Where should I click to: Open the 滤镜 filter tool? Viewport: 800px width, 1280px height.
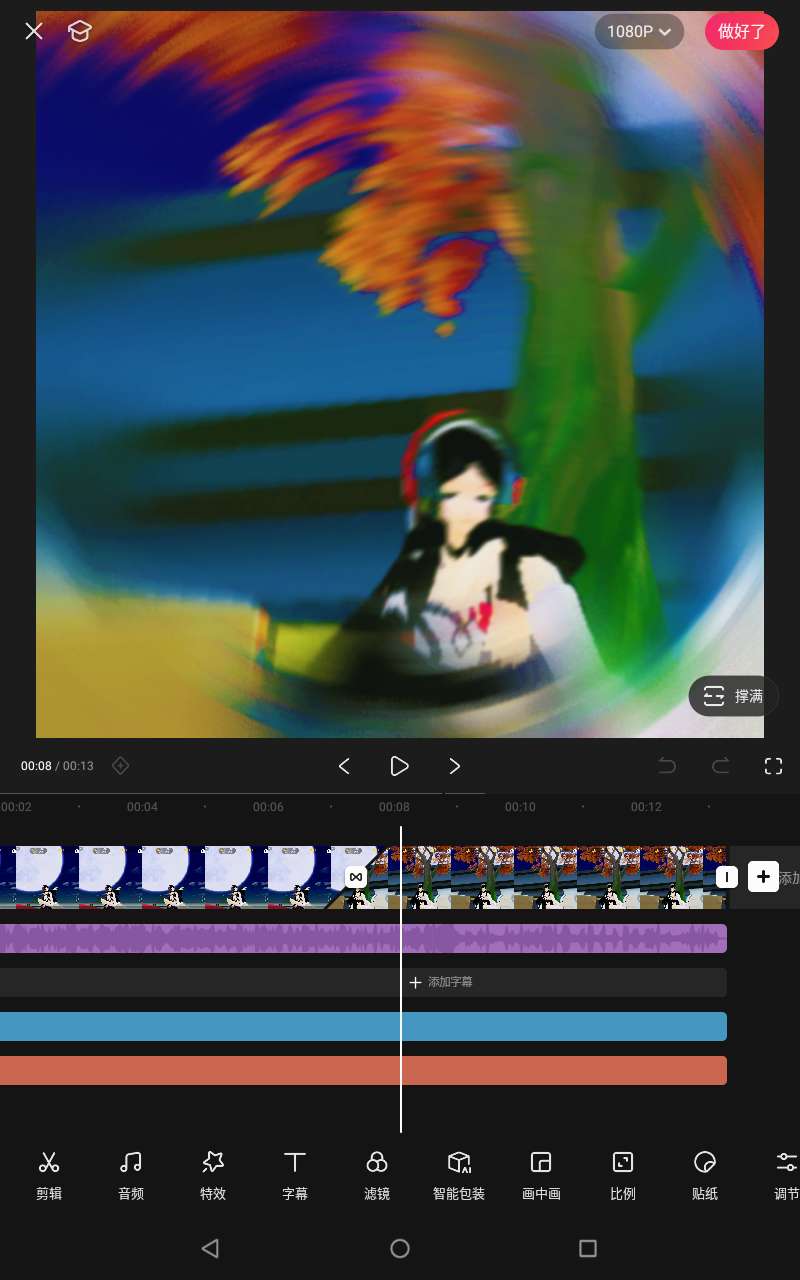tap(377, 1175)
